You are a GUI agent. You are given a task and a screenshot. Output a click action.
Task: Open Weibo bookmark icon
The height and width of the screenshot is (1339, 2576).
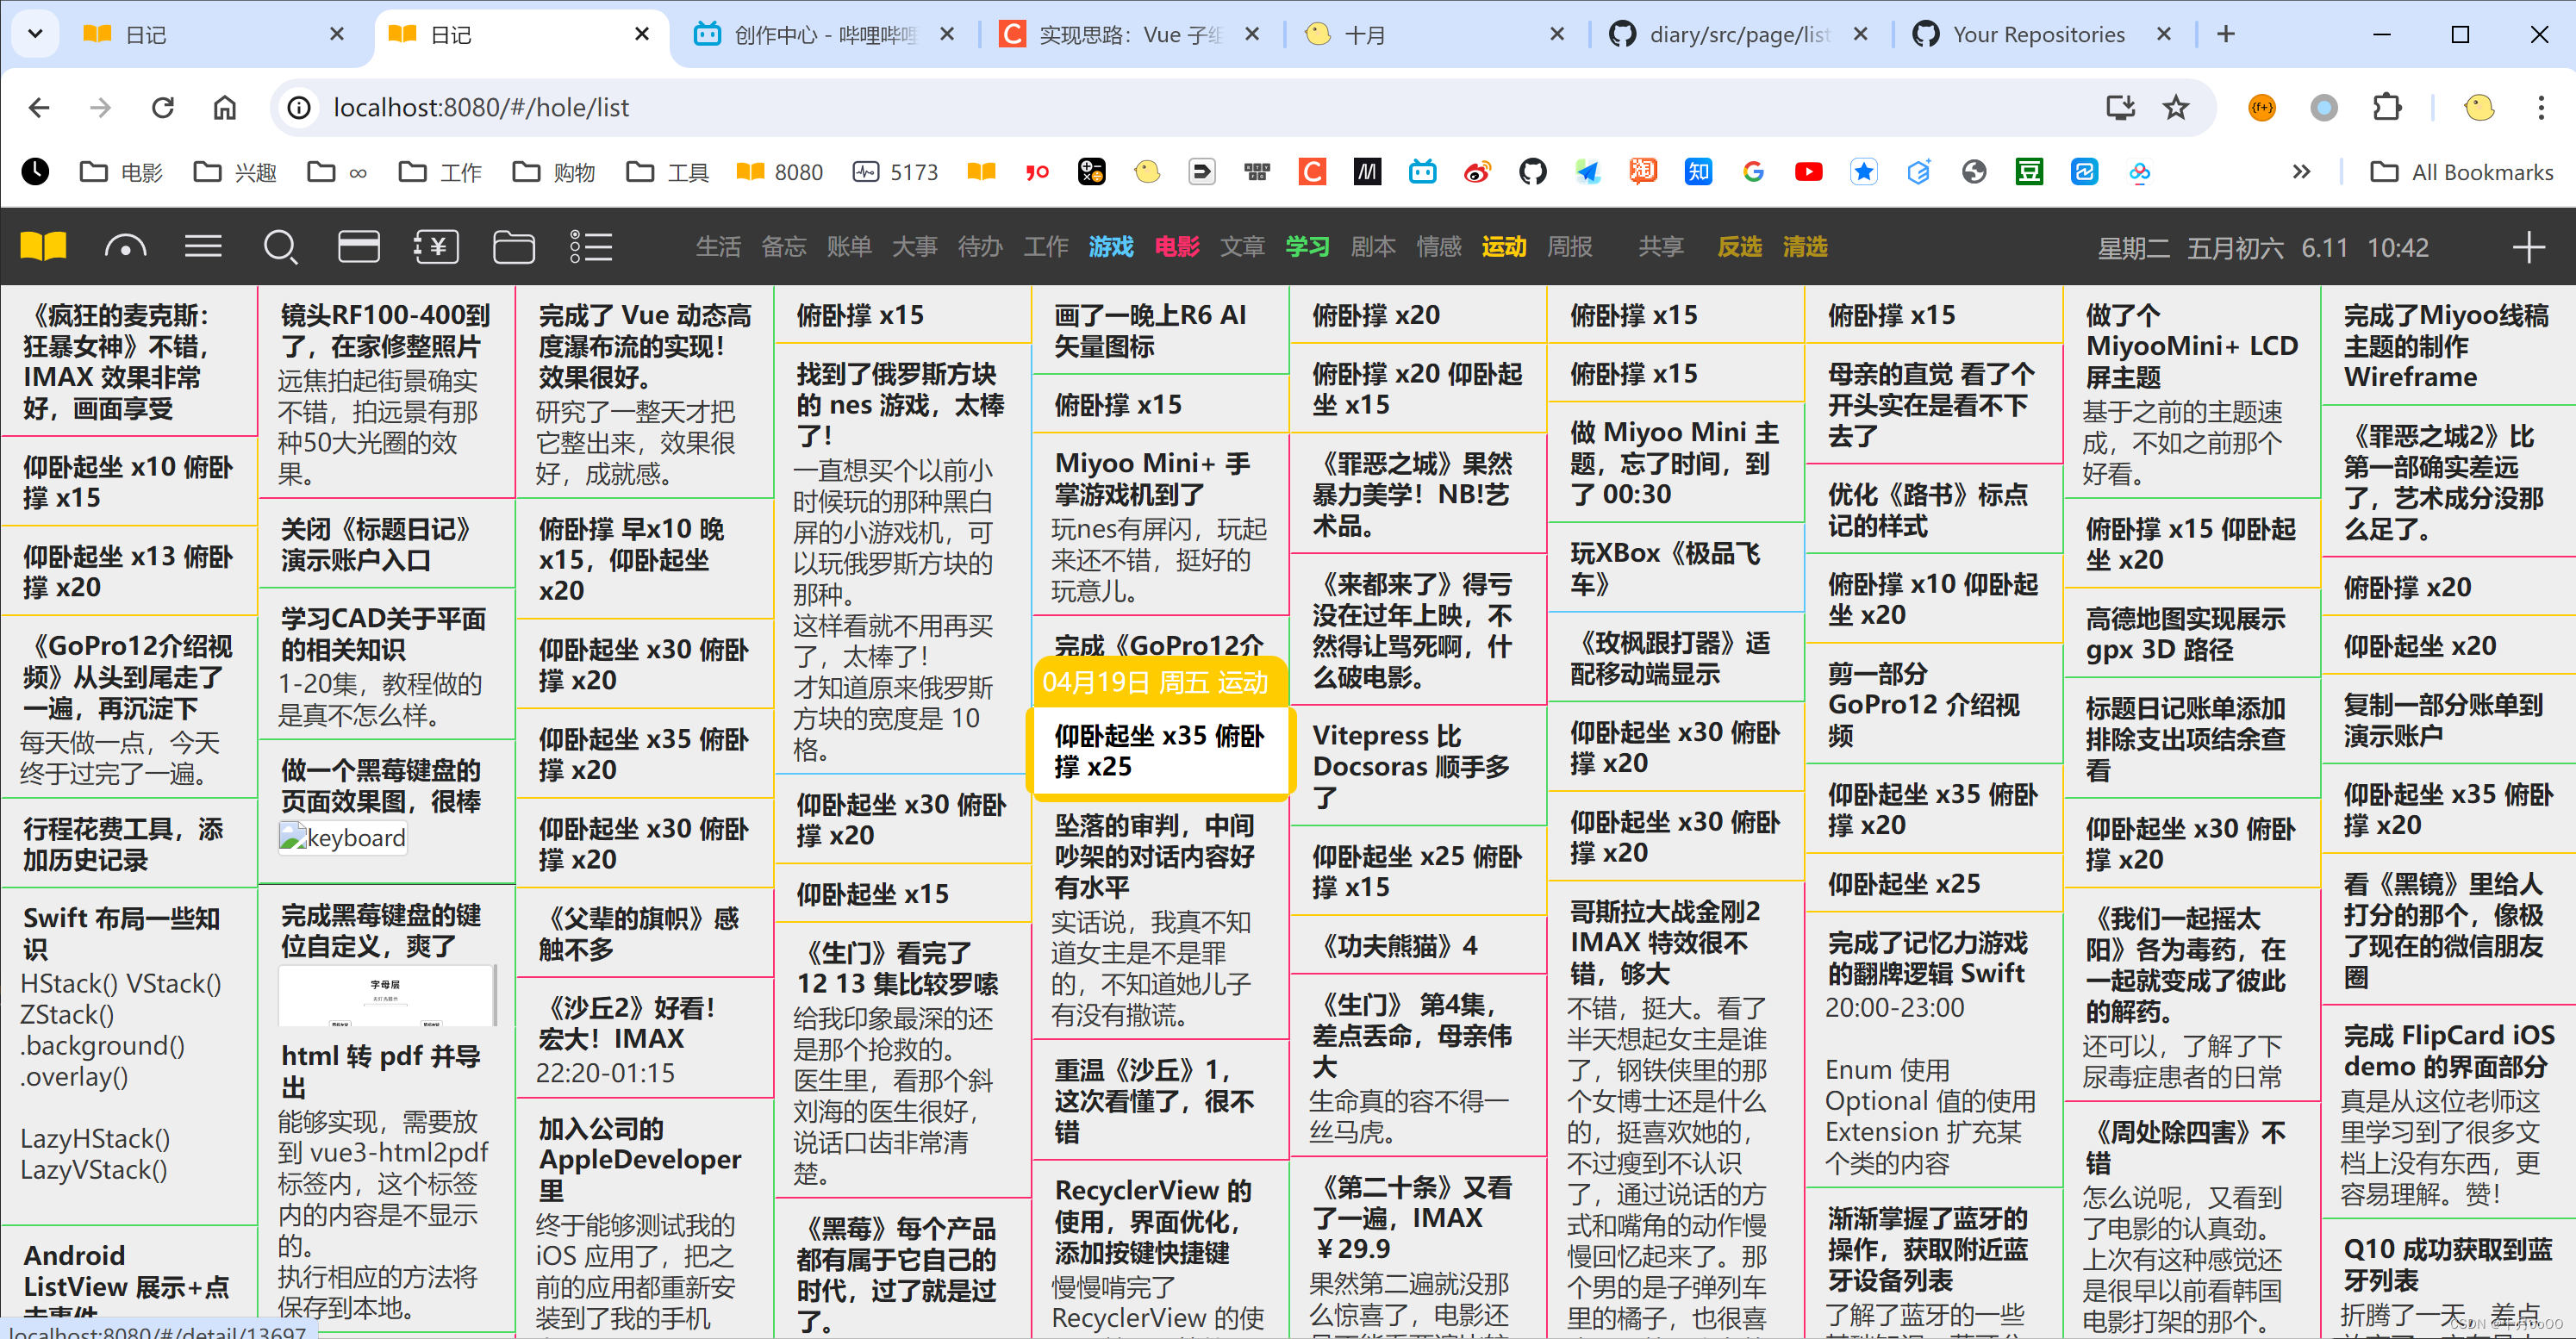(1477, 172)
